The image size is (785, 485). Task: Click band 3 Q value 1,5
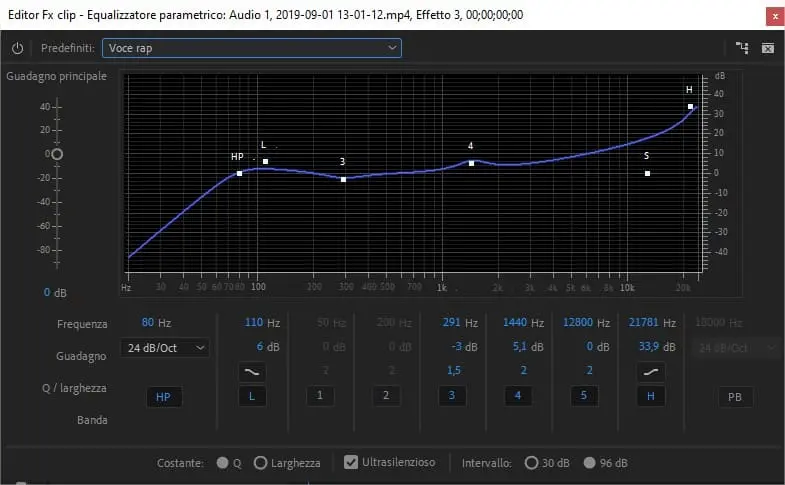[454, 370]
